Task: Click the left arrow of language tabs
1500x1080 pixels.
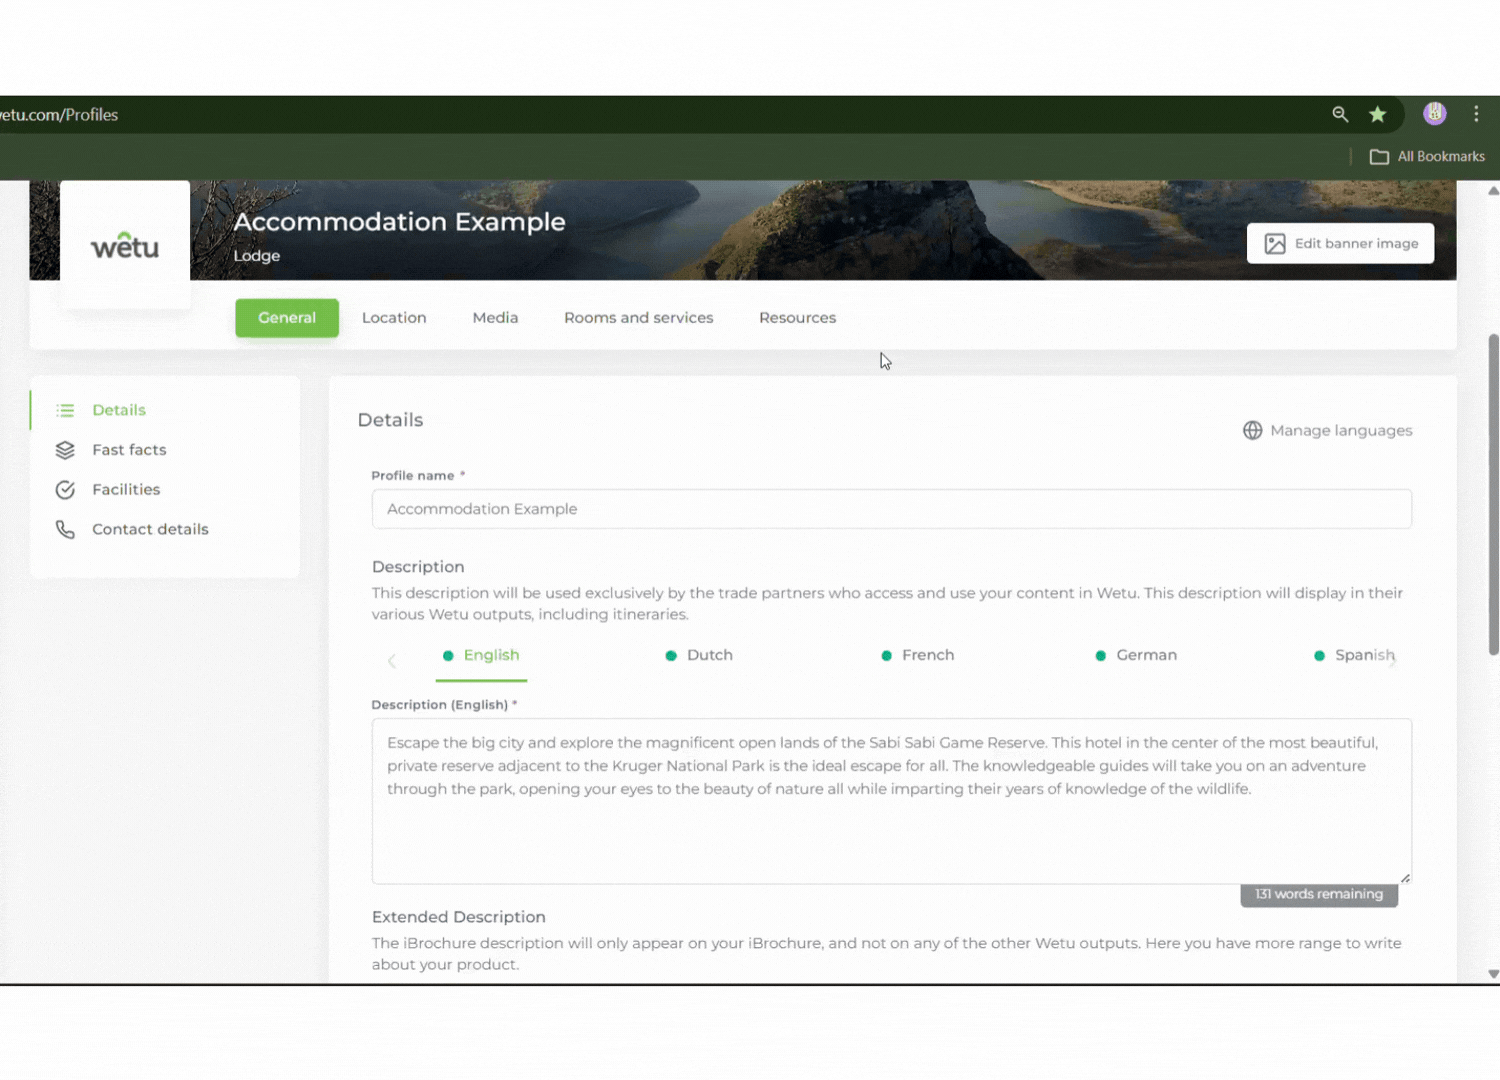Action: (392, 660)
